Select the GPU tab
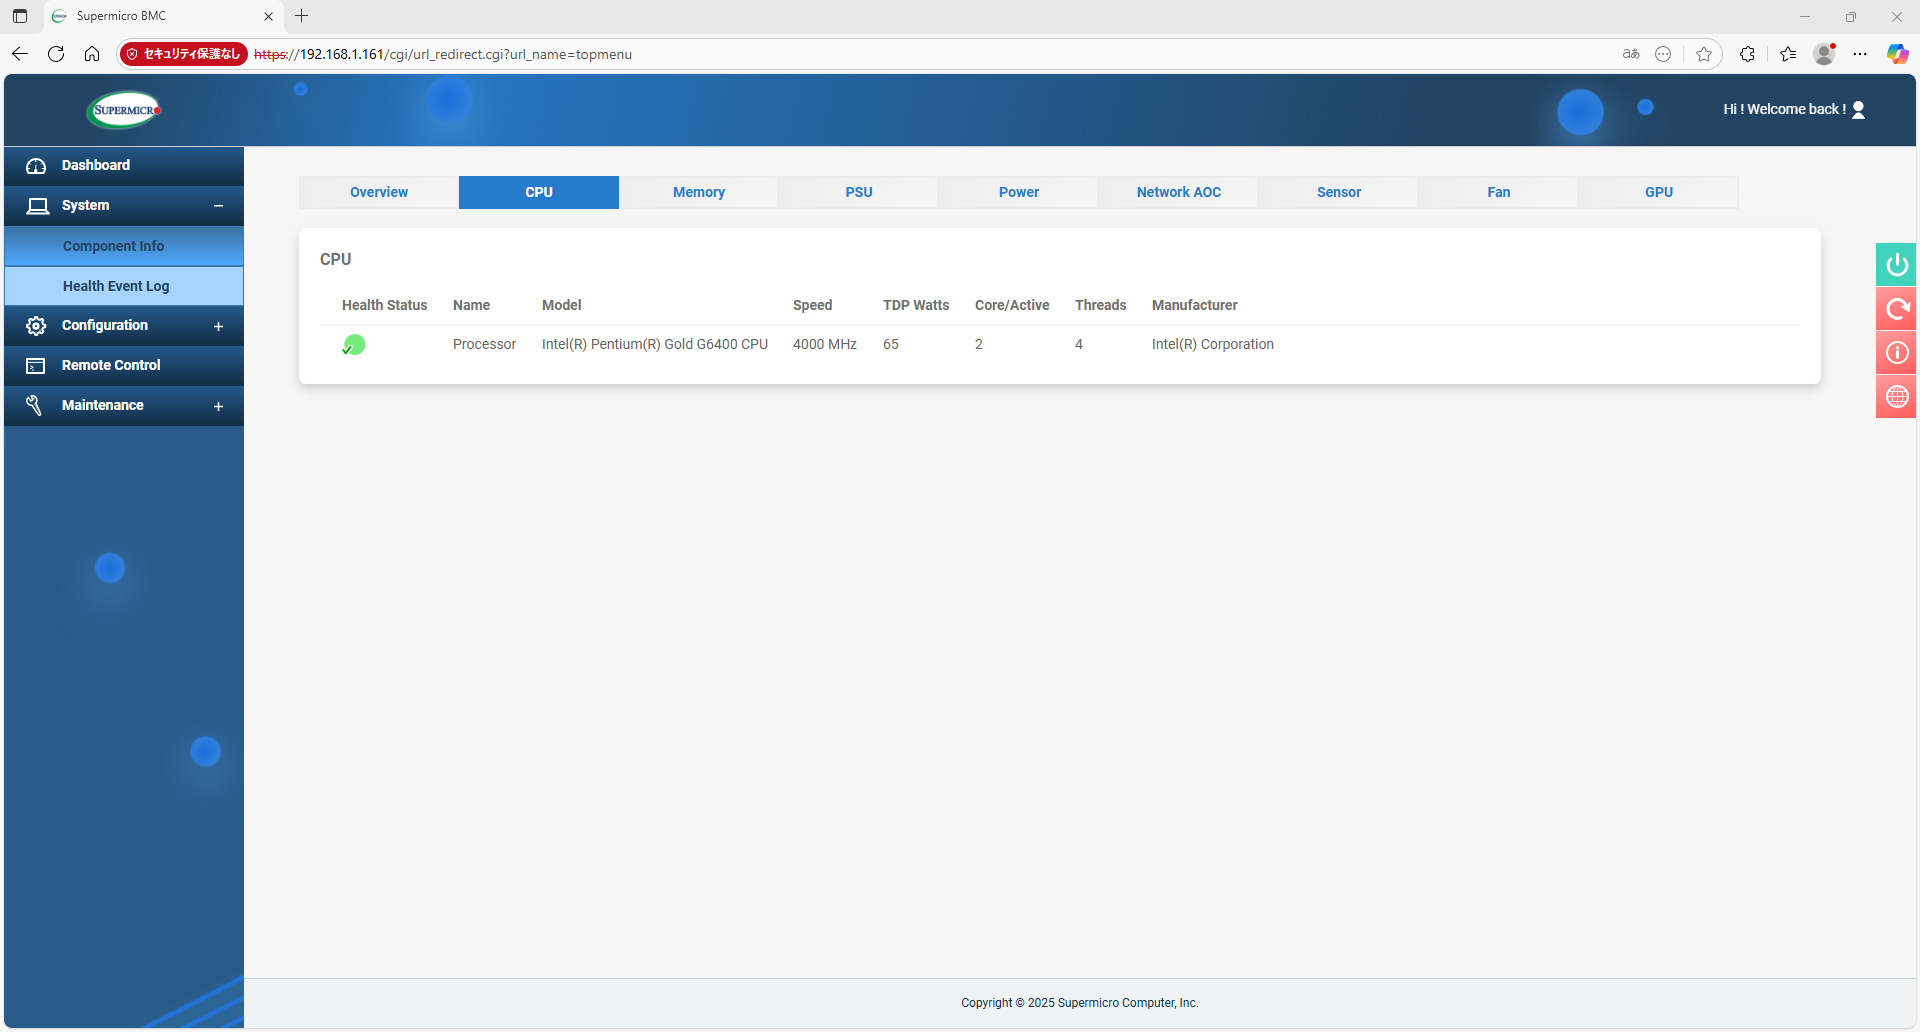The width and height of the screenshot is (1920, 1032). click(x=1658, y=192)
